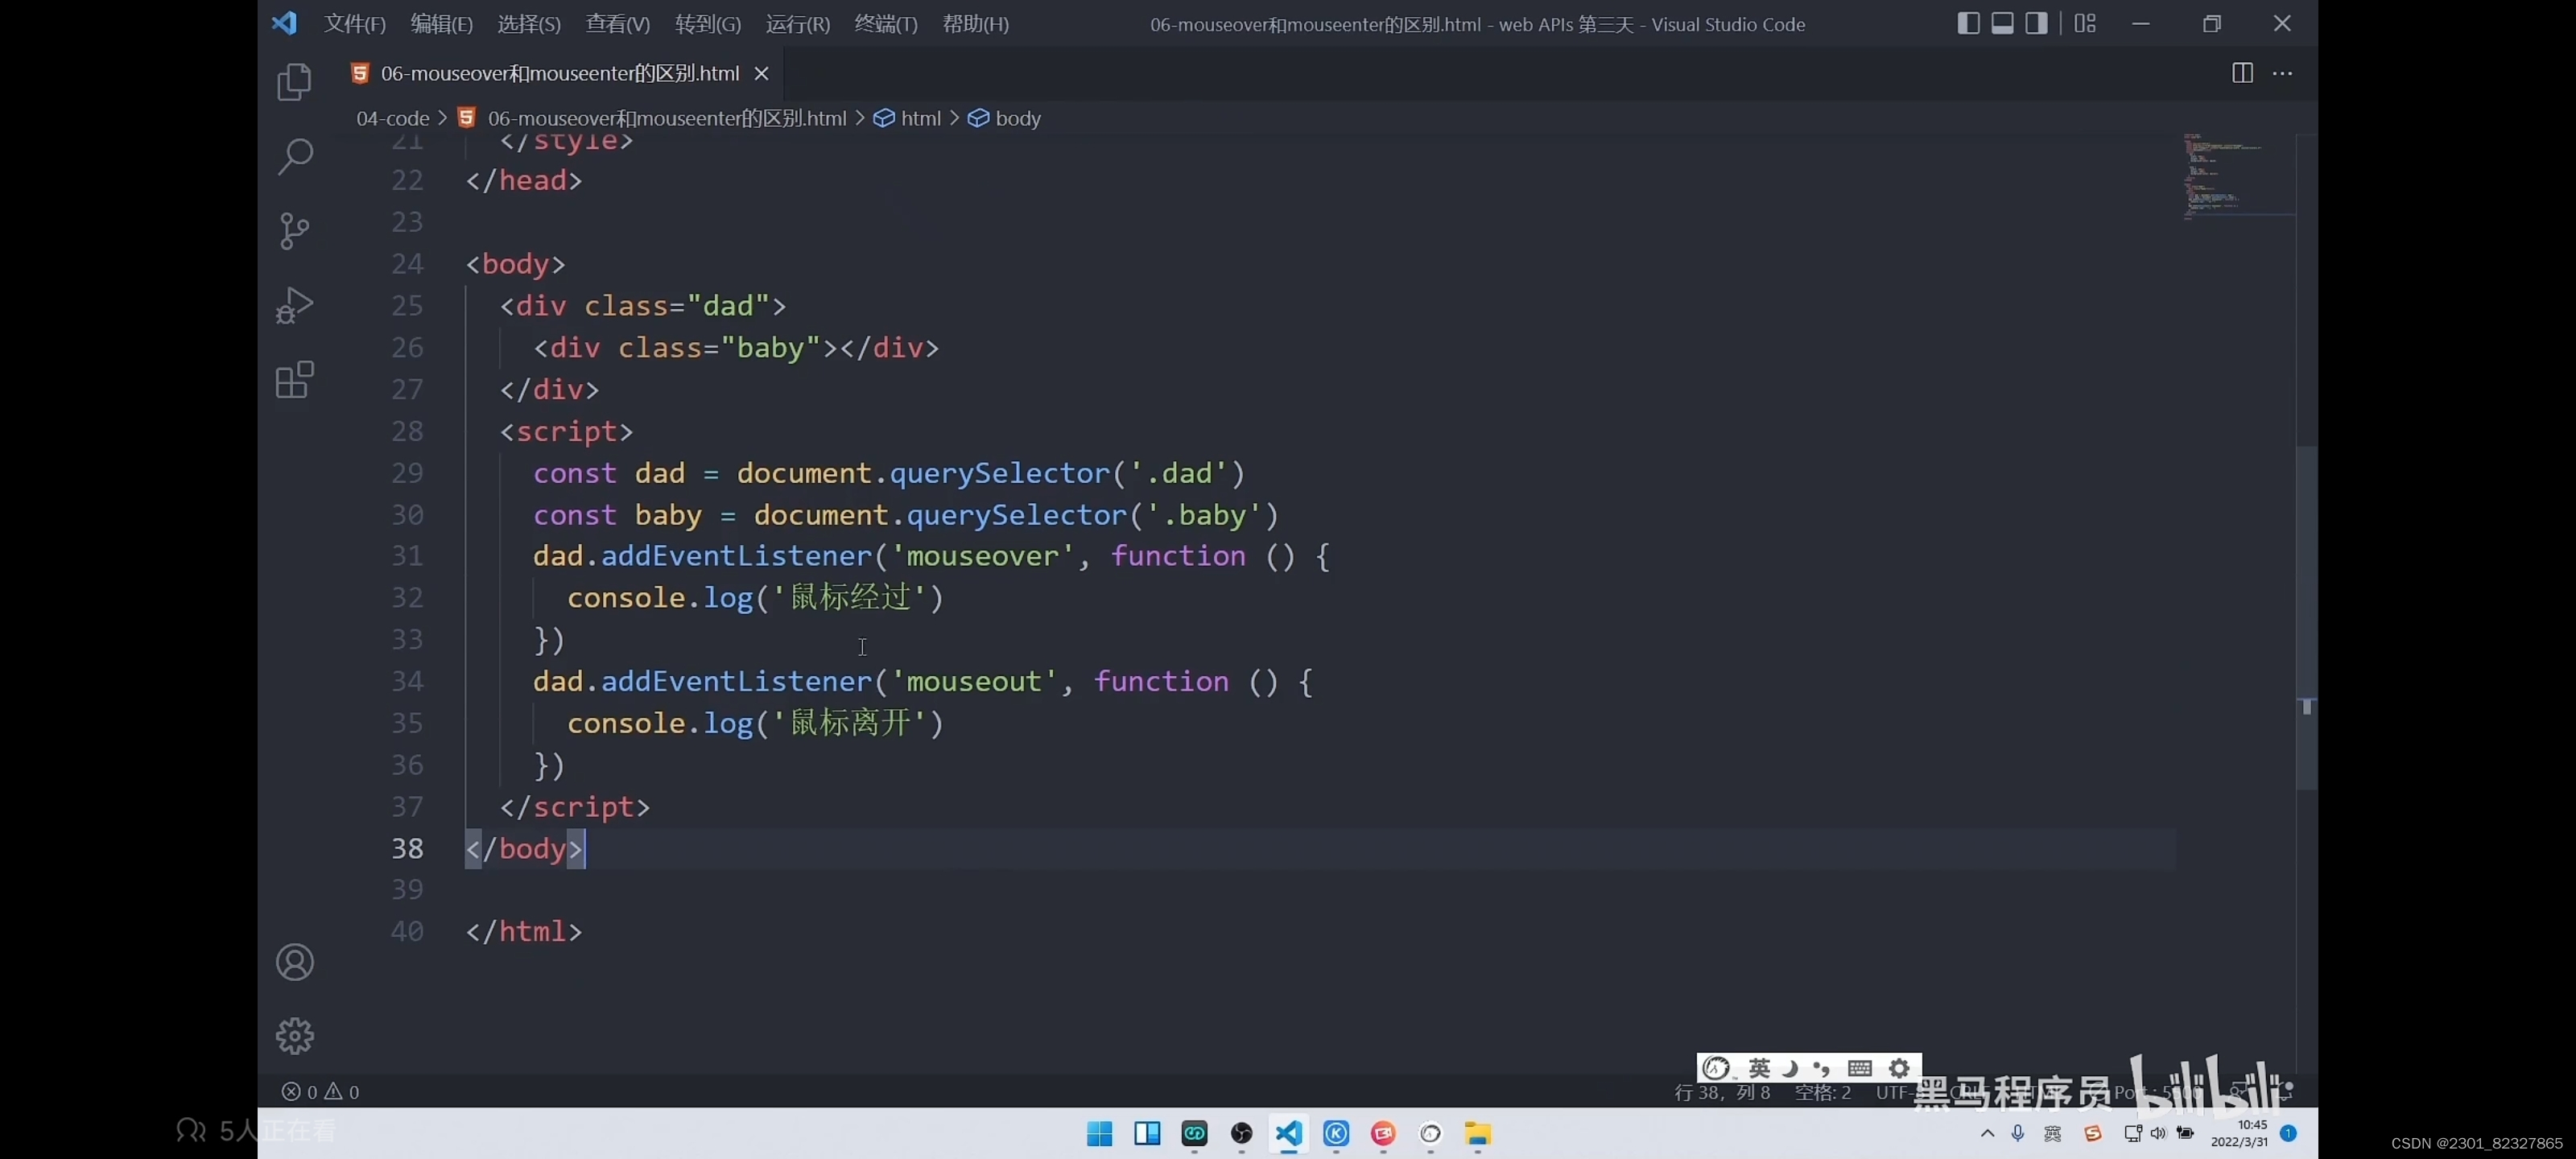2576x1159 pixels.
Task: Open input method settings gear
Action: [1899, 1068]
